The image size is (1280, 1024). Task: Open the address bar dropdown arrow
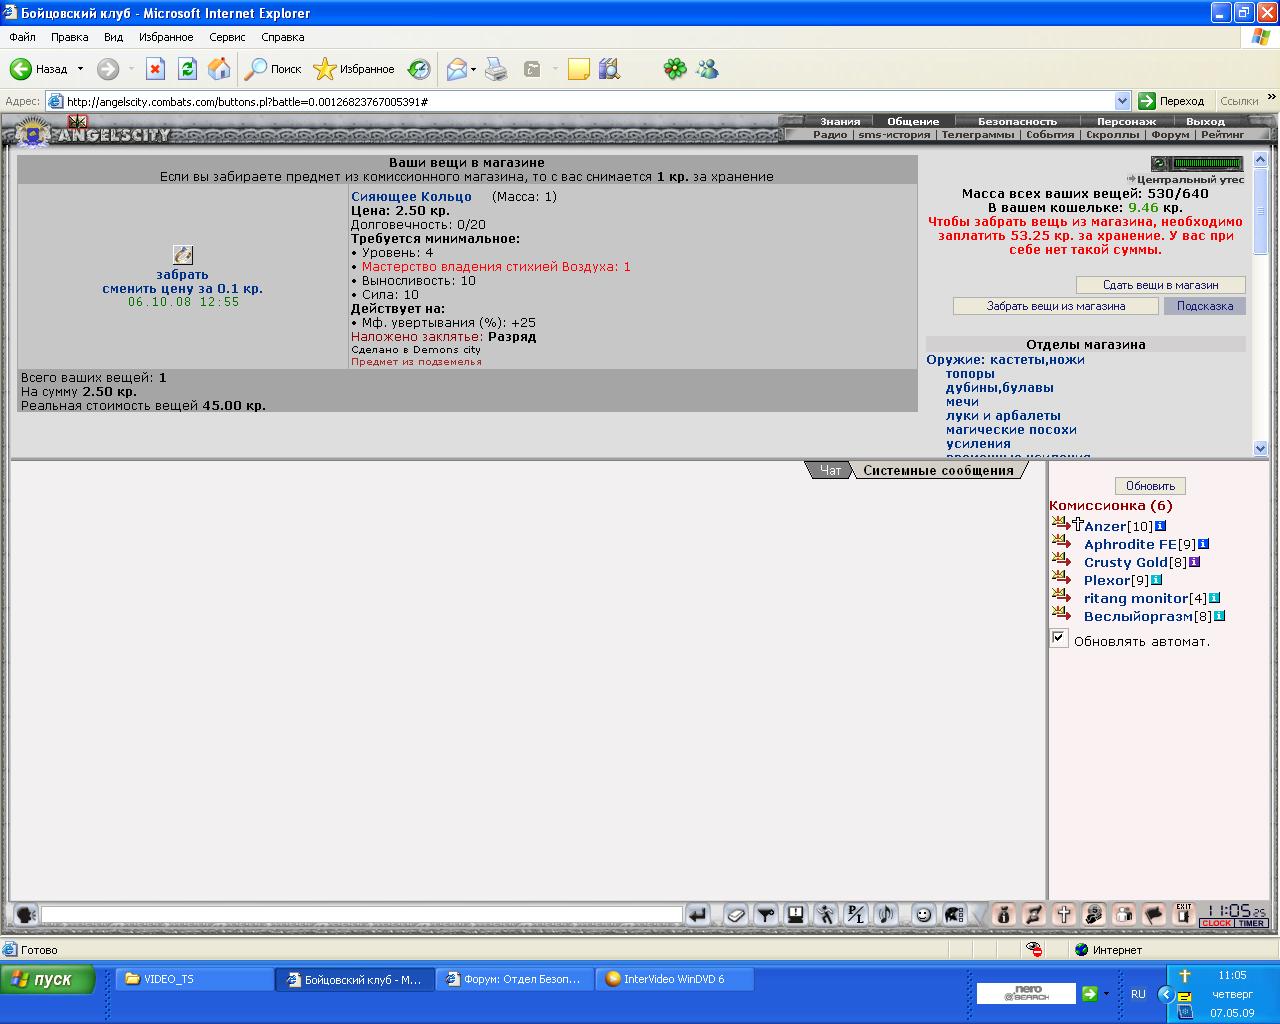tap(1122, 101)
